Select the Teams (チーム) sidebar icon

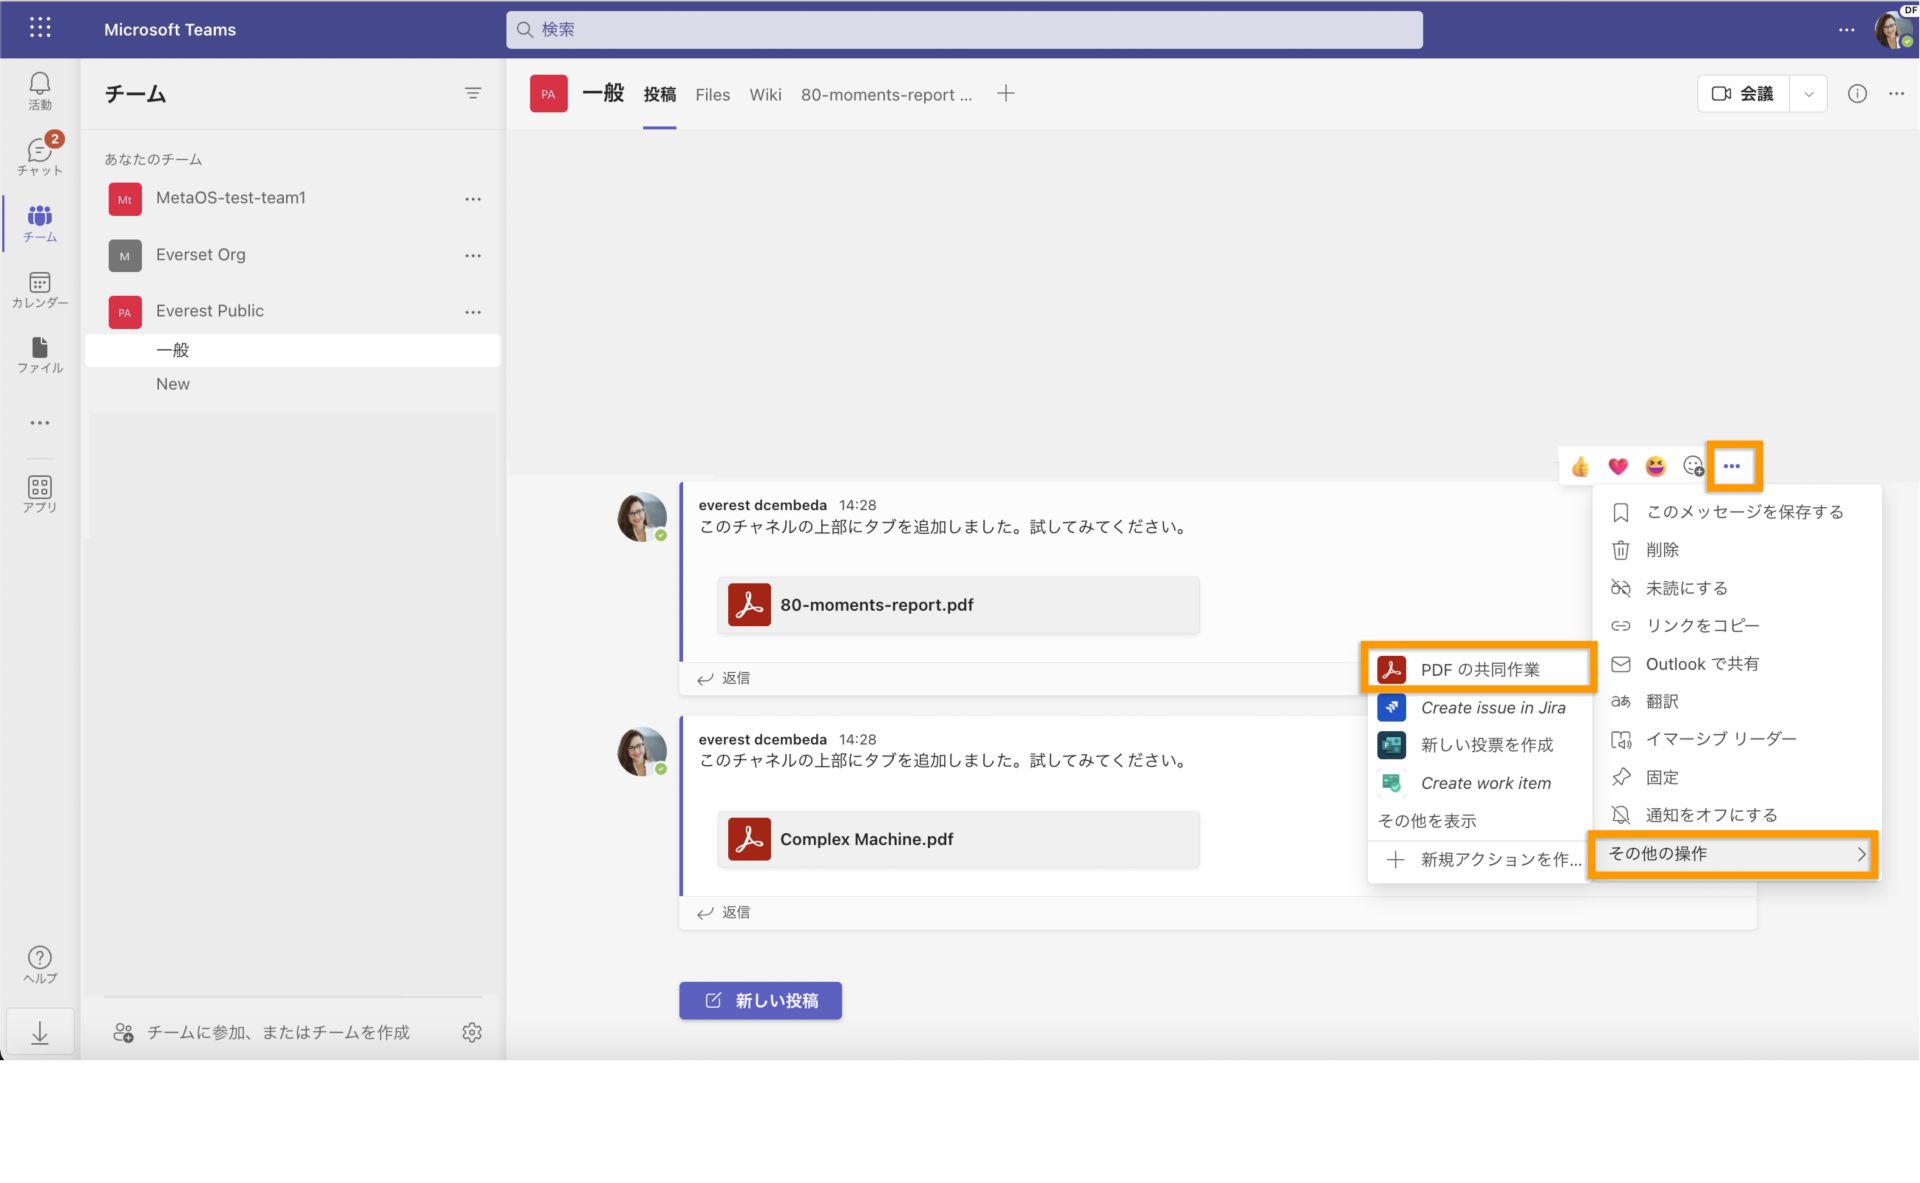tap(40, 223)
